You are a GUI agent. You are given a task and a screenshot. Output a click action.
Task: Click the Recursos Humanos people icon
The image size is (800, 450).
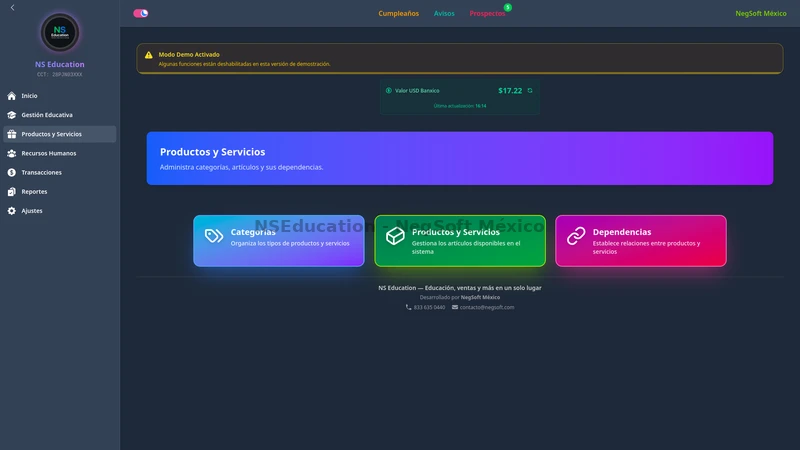[x=12, y=153]
